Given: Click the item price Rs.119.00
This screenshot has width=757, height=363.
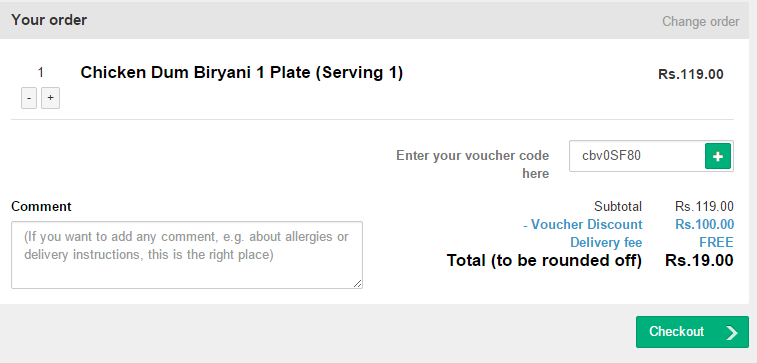Looking at the screenshot, I should click(691, 74).
